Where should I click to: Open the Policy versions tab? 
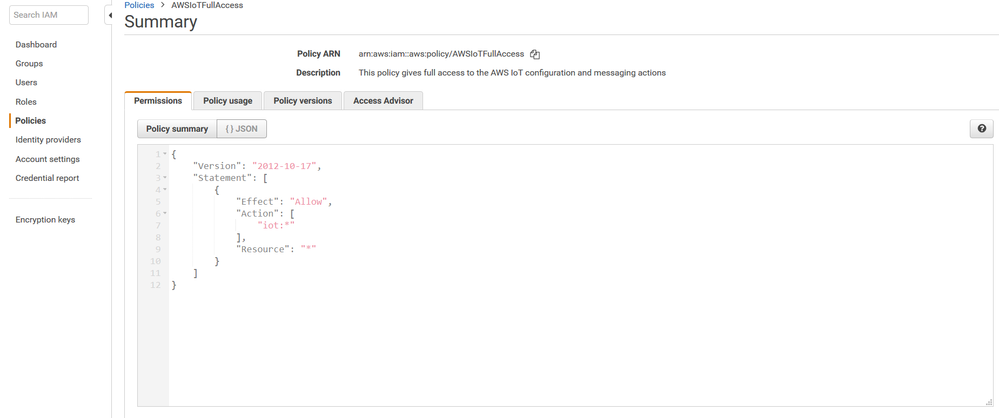click(302, 101)
